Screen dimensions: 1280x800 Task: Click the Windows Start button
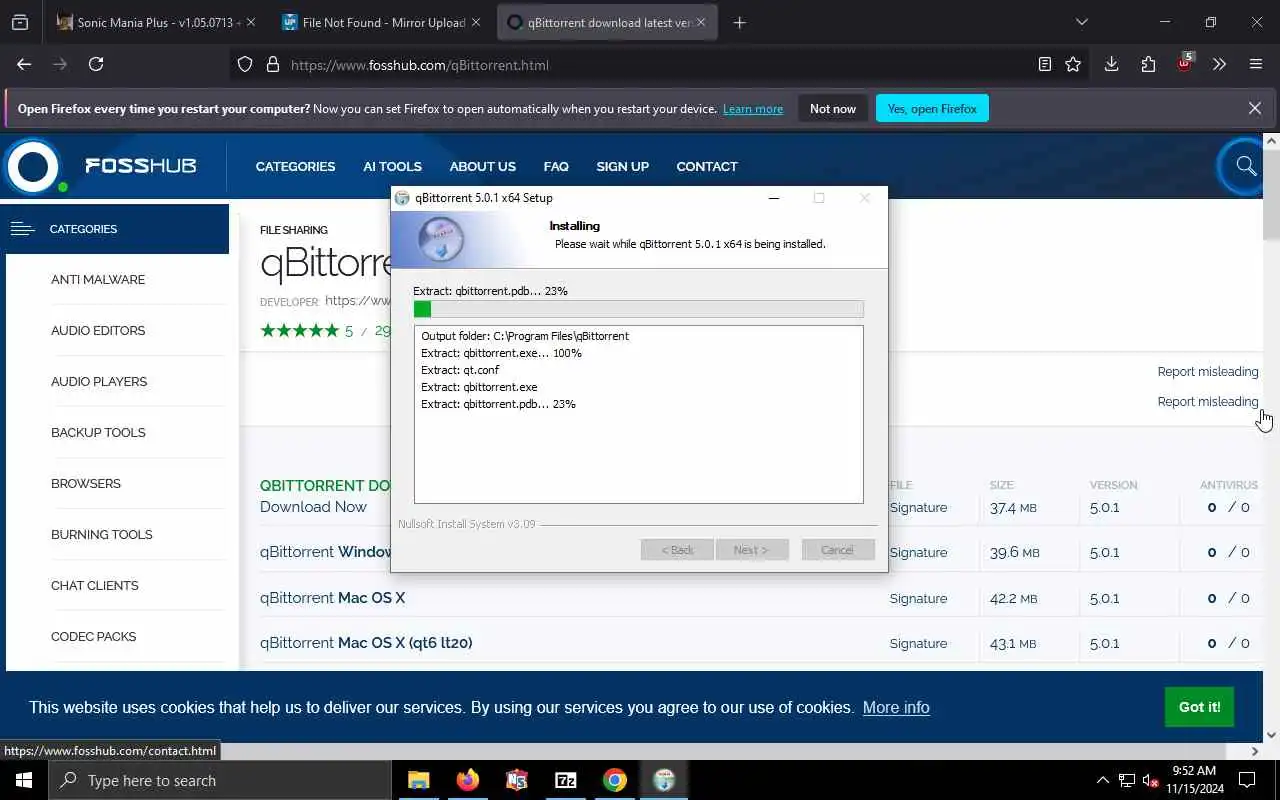(x=24, y=780)
